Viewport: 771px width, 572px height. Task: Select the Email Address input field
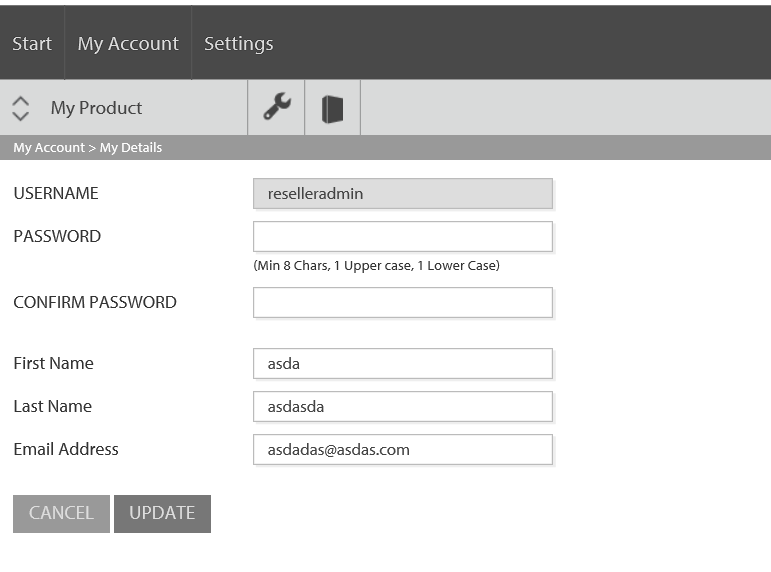click(x=403, y=450)
